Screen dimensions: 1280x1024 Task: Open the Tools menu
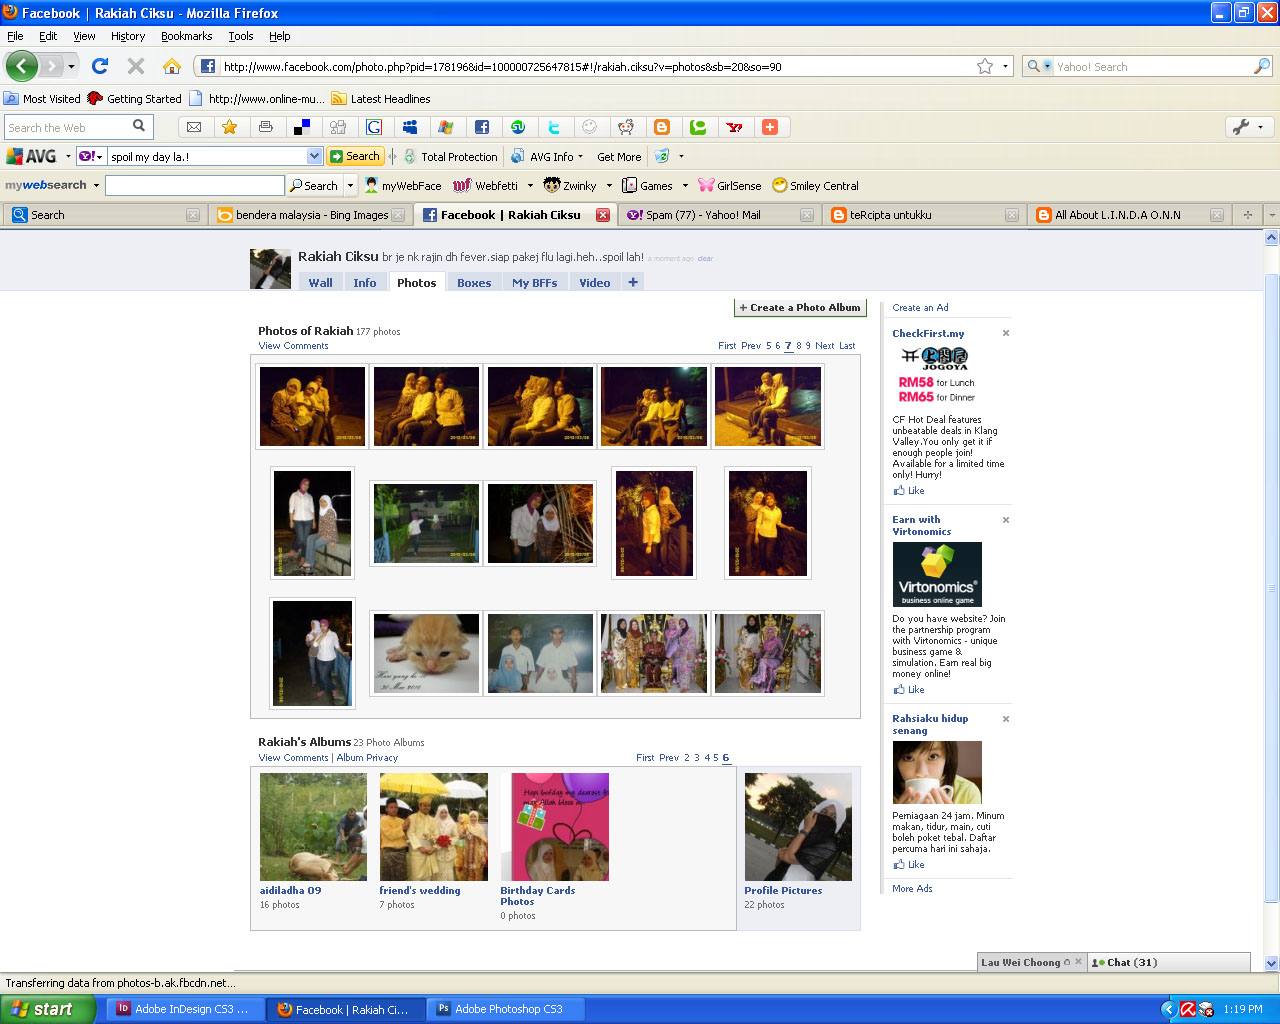click(241, 36)
